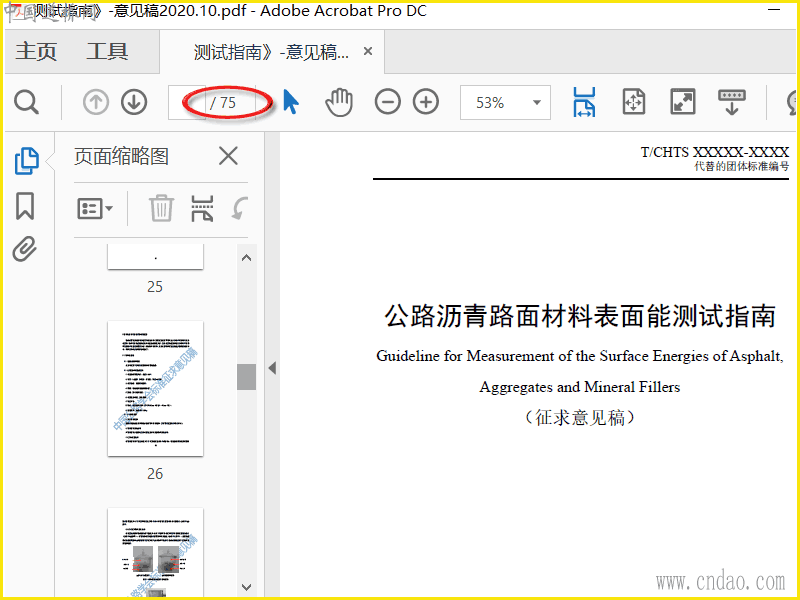Go to next page arrow
The width and height of the screenshot is (800, 600).
click(x=134, y=103)
